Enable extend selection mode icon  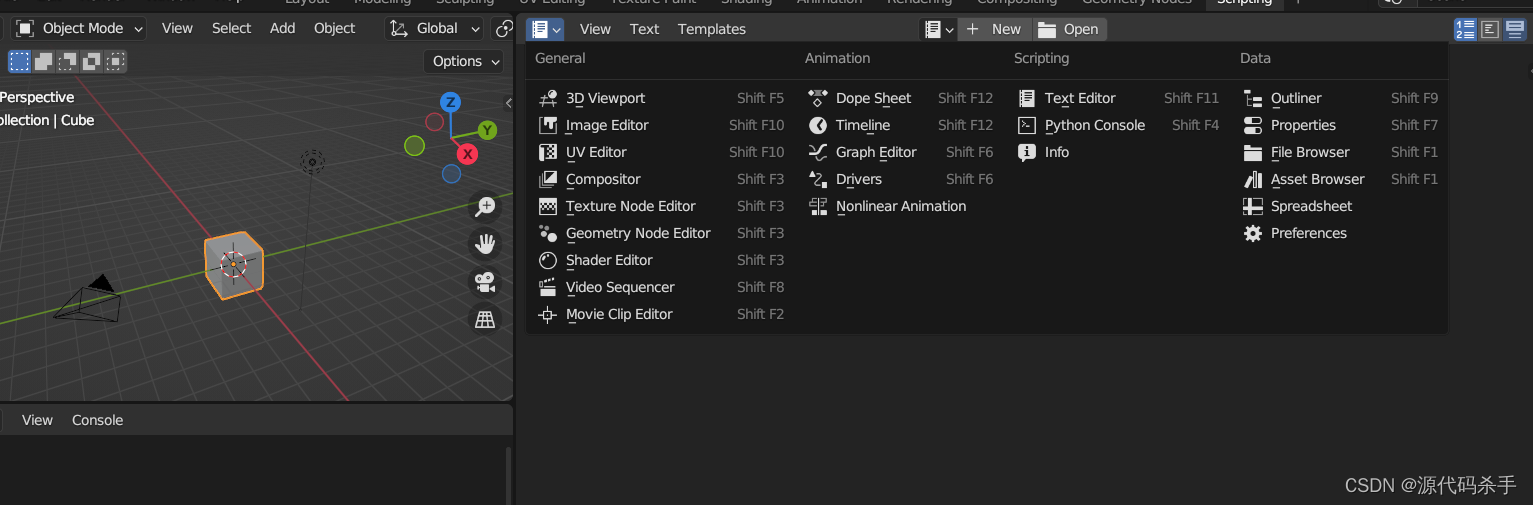pyautogui.click(x=44, y=62)
